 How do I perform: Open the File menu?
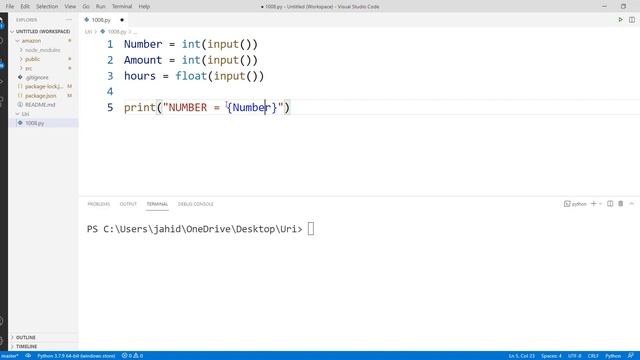[x=10, y=7]
